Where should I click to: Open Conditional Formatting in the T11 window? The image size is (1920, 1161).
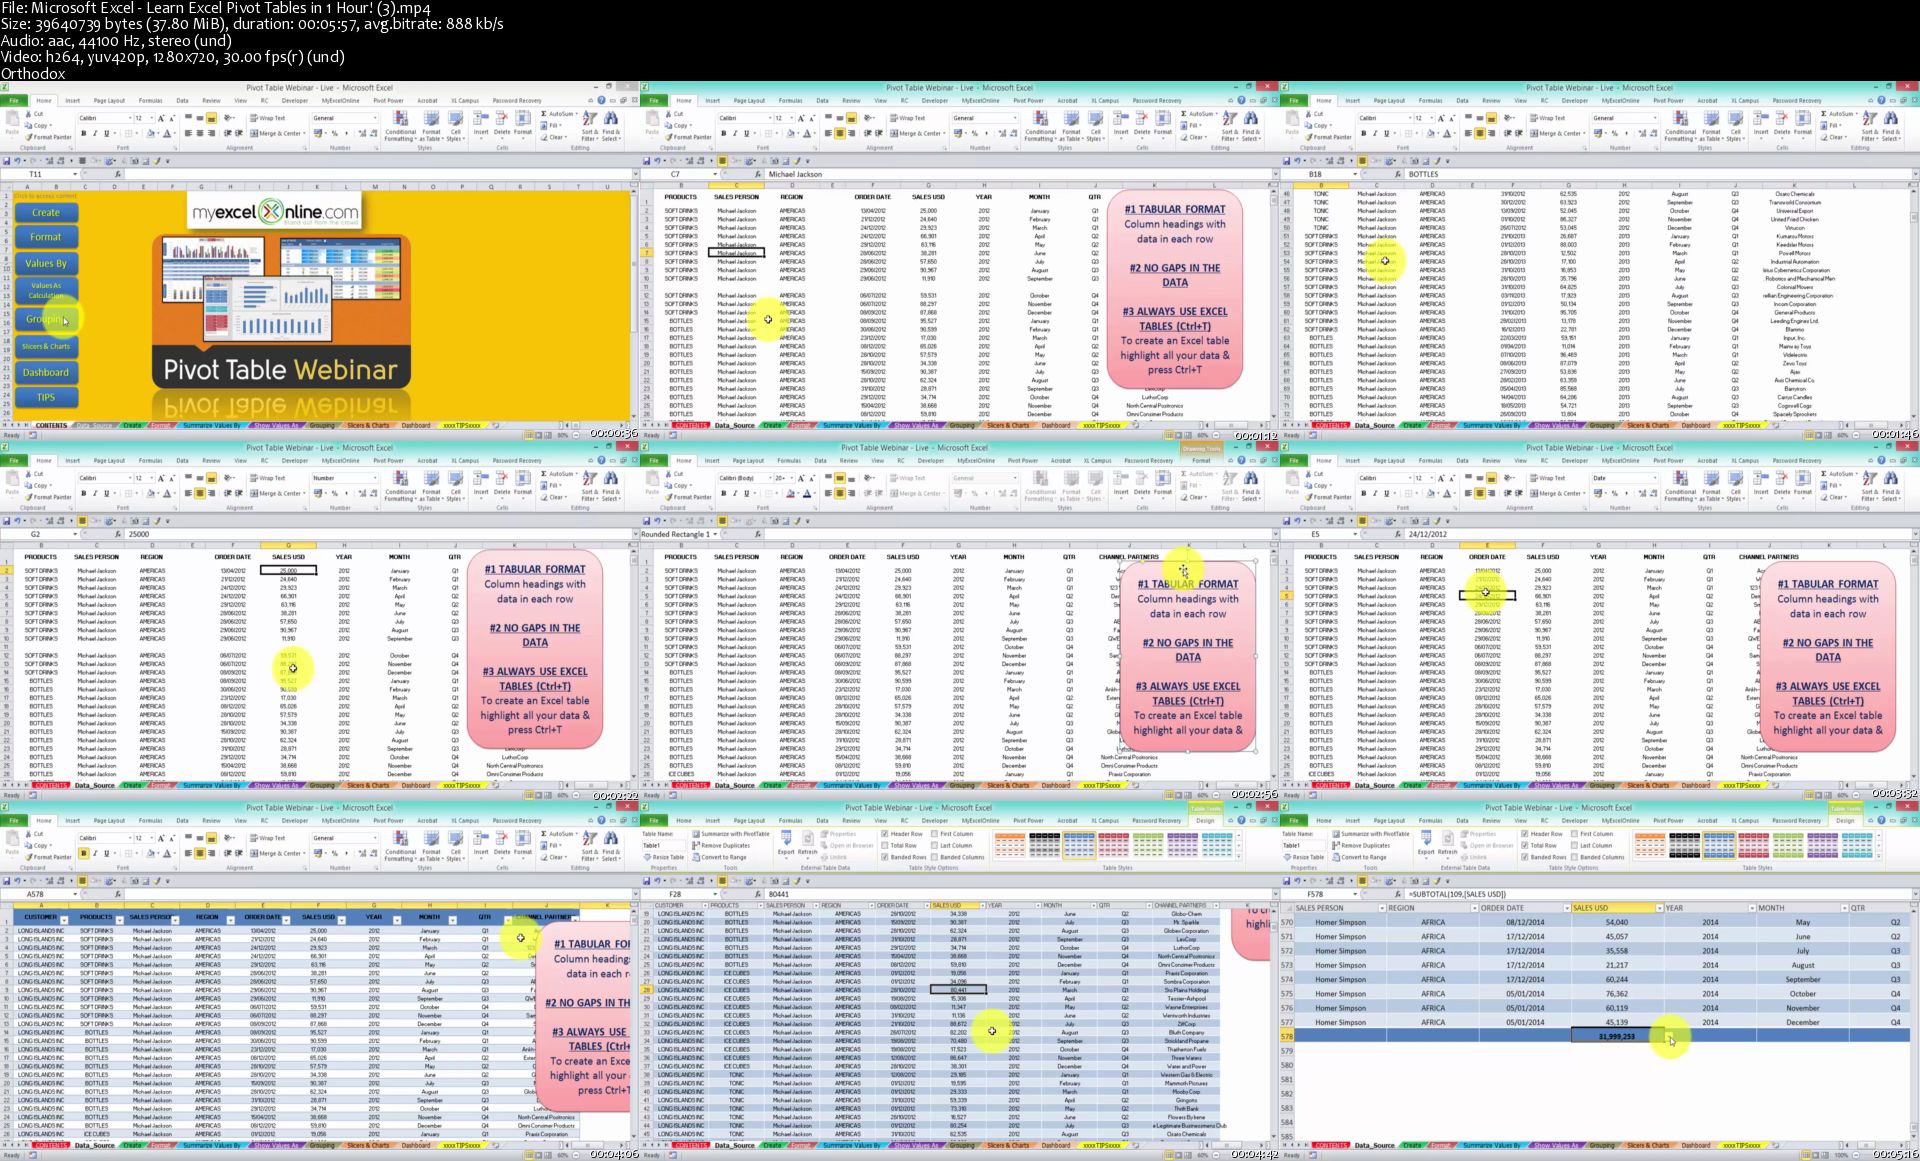point(400,126)
